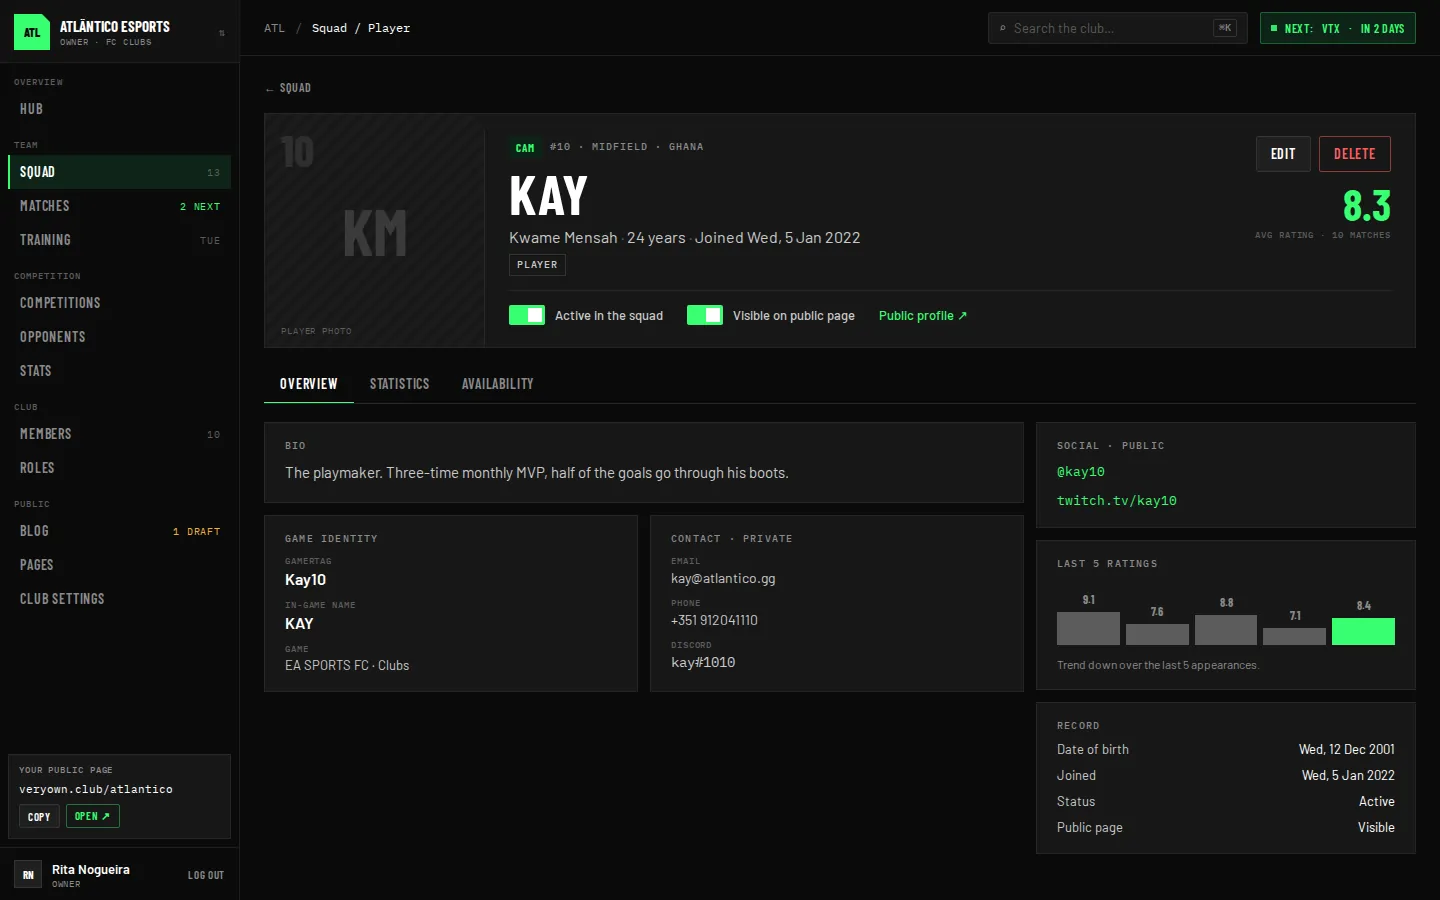Click the ATL club logo badge
1440x900 pixels.
pos(32,32)
